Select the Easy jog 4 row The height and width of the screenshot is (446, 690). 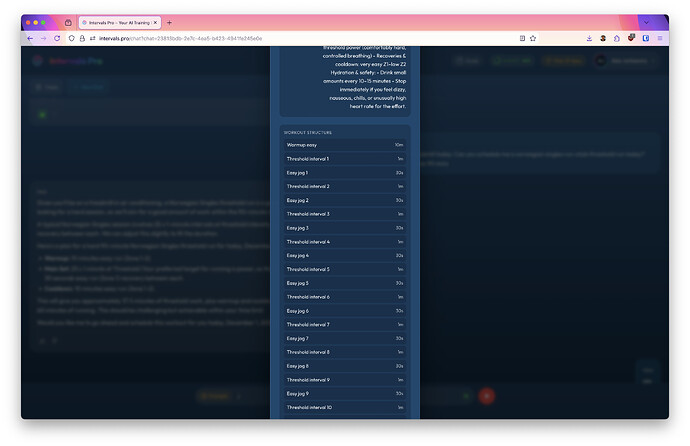coord(345,256)
